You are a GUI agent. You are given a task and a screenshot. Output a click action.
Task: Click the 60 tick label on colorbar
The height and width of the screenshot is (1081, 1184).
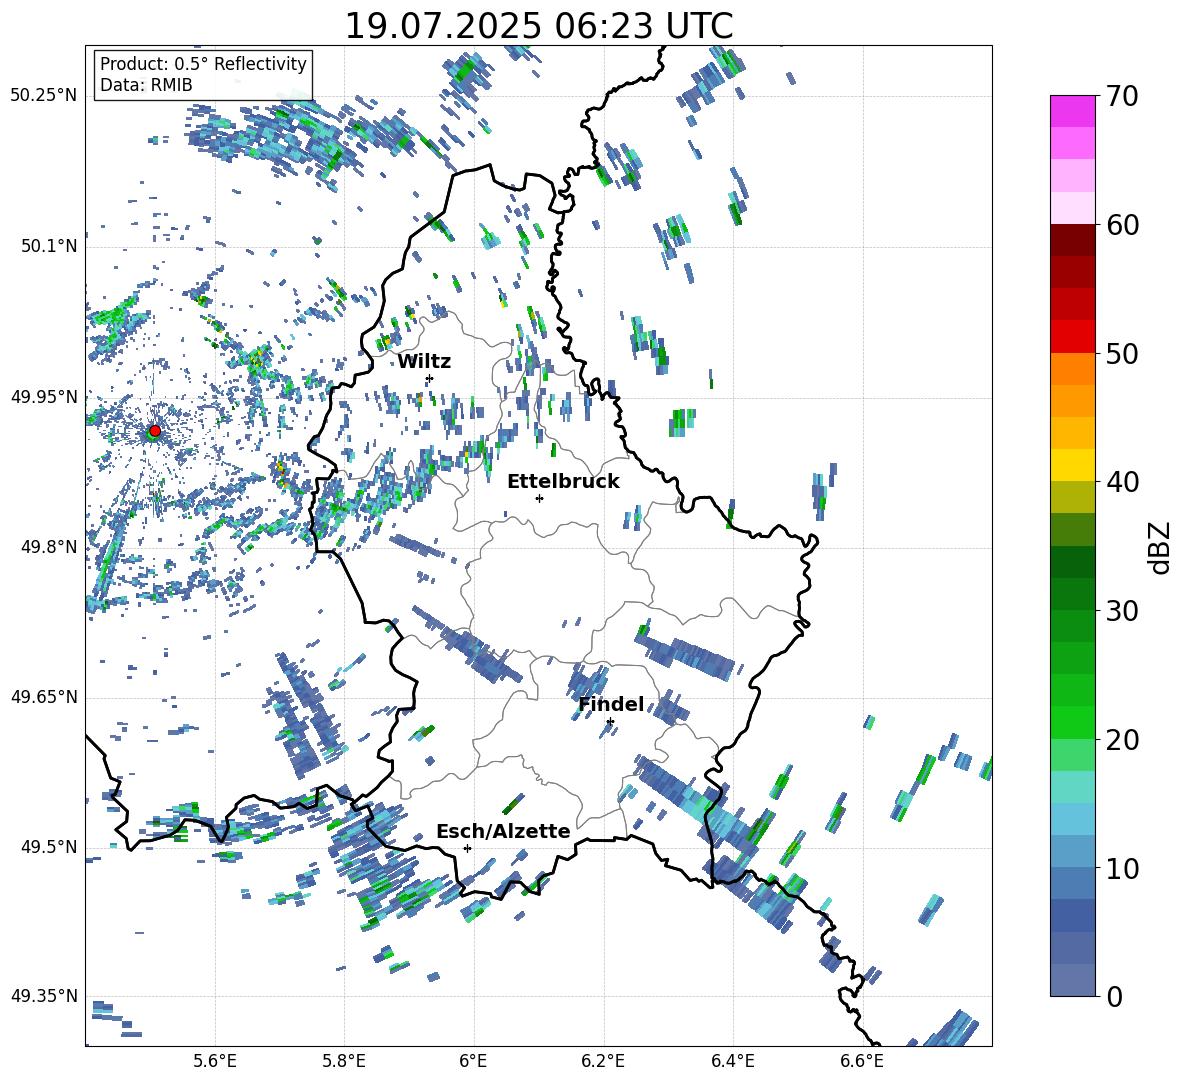(x=1122, y=225)
